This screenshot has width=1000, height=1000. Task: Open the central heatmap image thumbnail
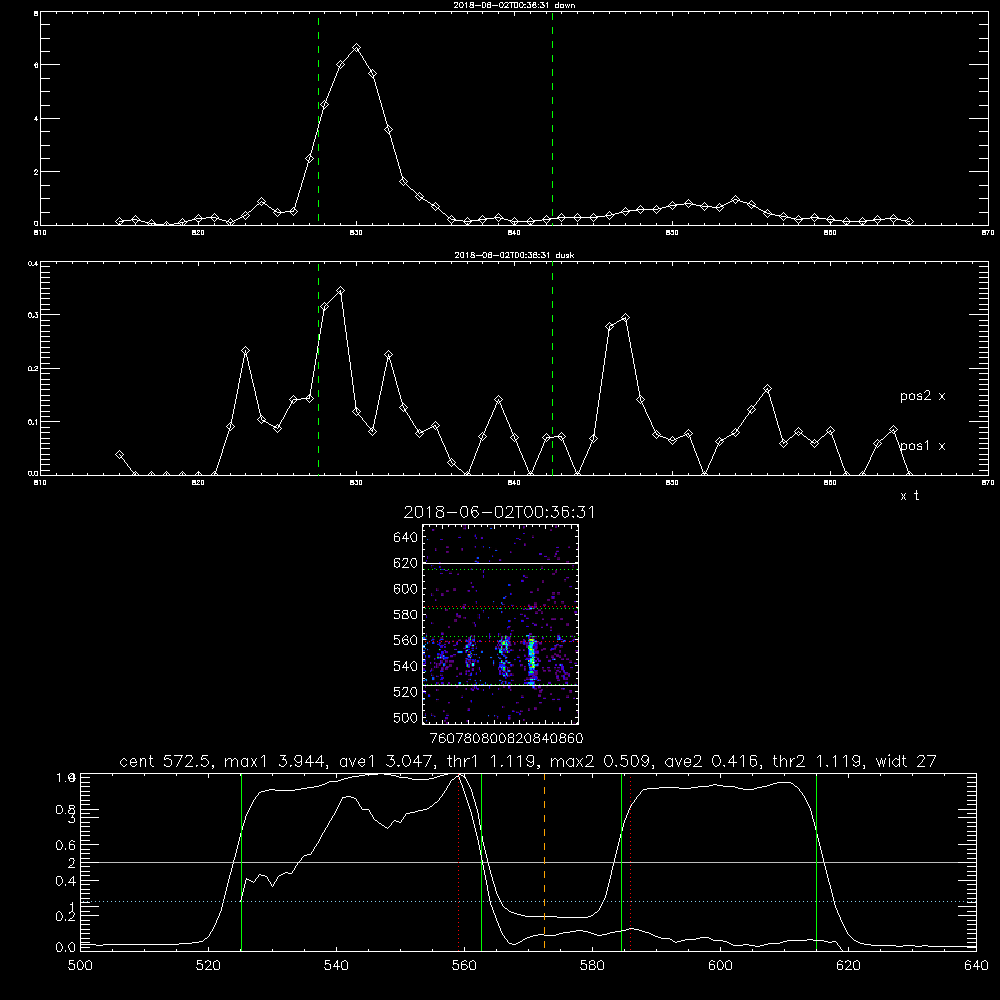coord(500,624)
